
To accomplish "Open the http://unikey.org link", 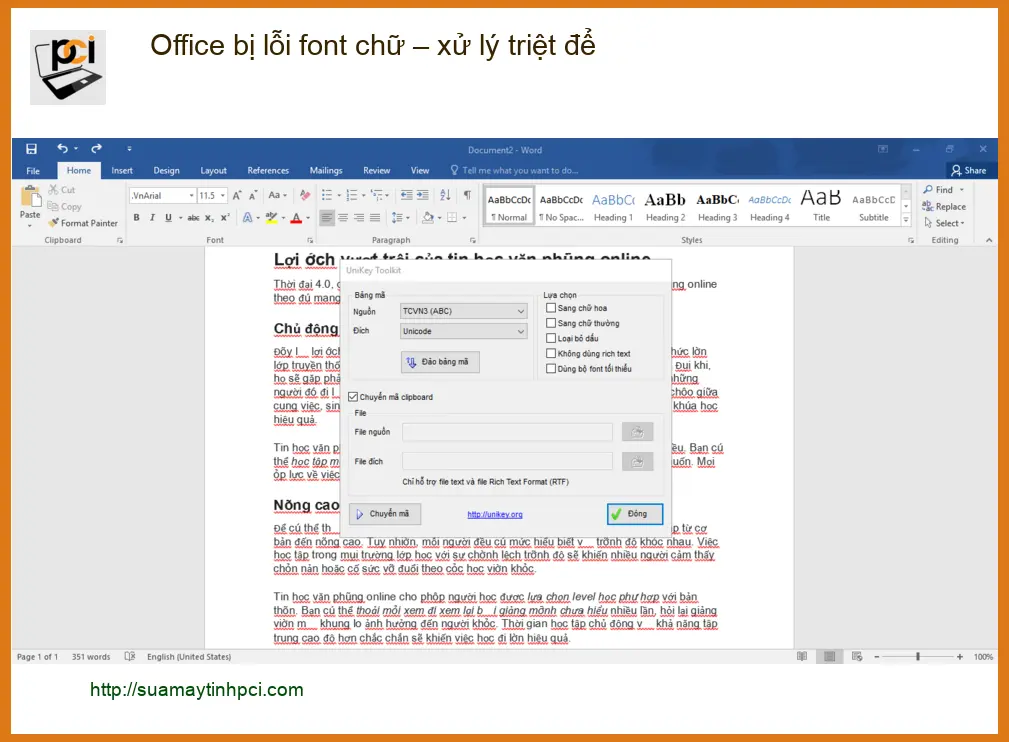I will point(495,514).
